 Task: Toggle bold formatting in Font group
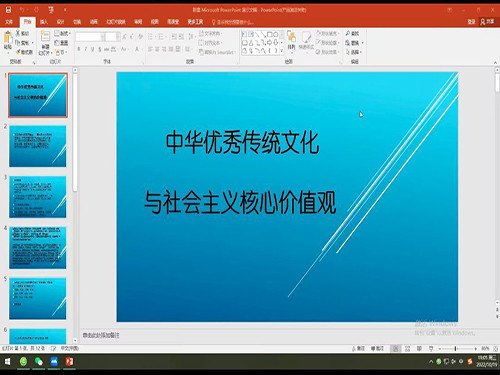pyautogui.click(x=79, y=49)
